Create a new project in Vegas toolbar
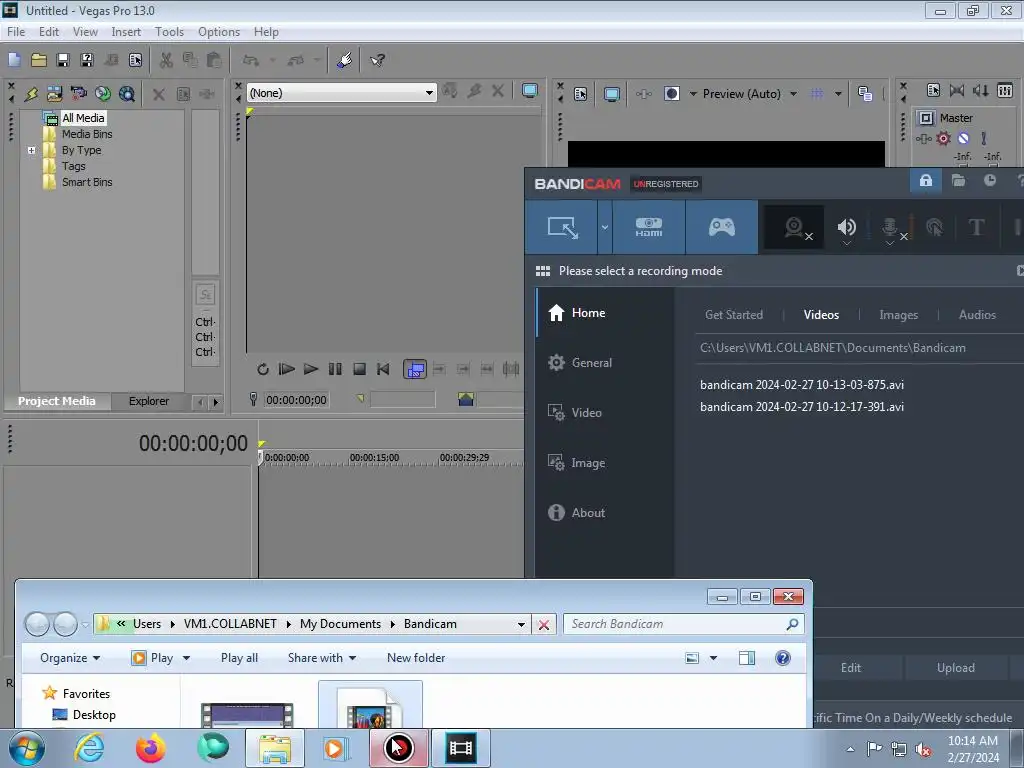 pyautogui.click(x=14, y=60)
